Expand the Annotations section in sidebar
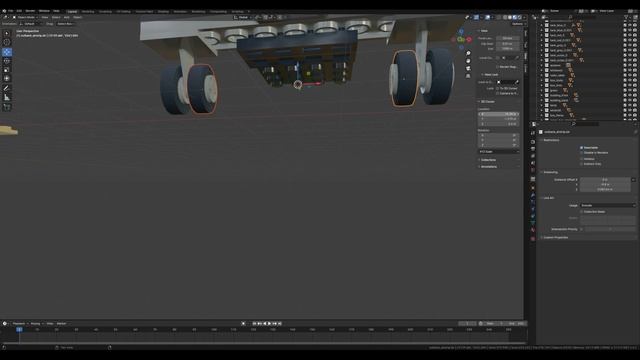 coord(488,167)
